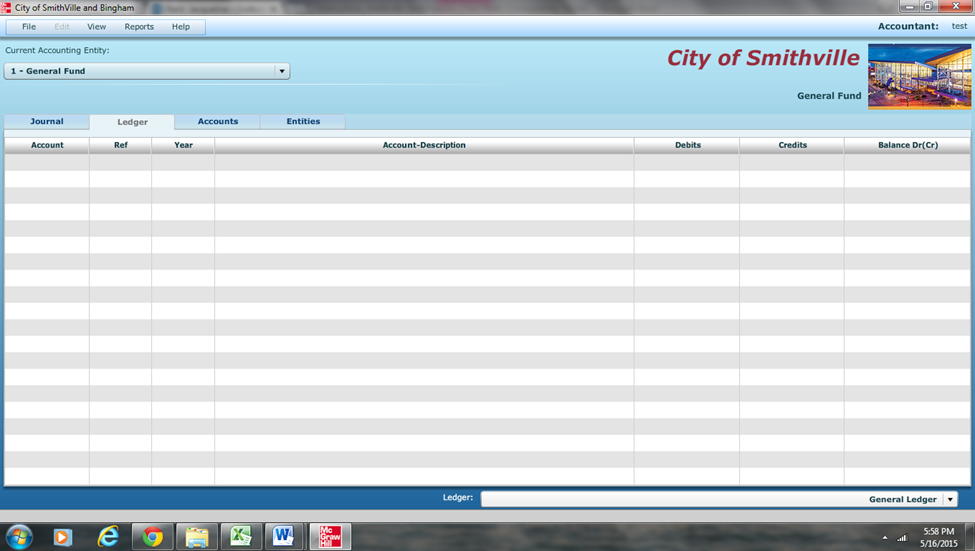Select the Ledger tab
The width and height of the screenshot is (975, 551).
[x=132, y=122]
